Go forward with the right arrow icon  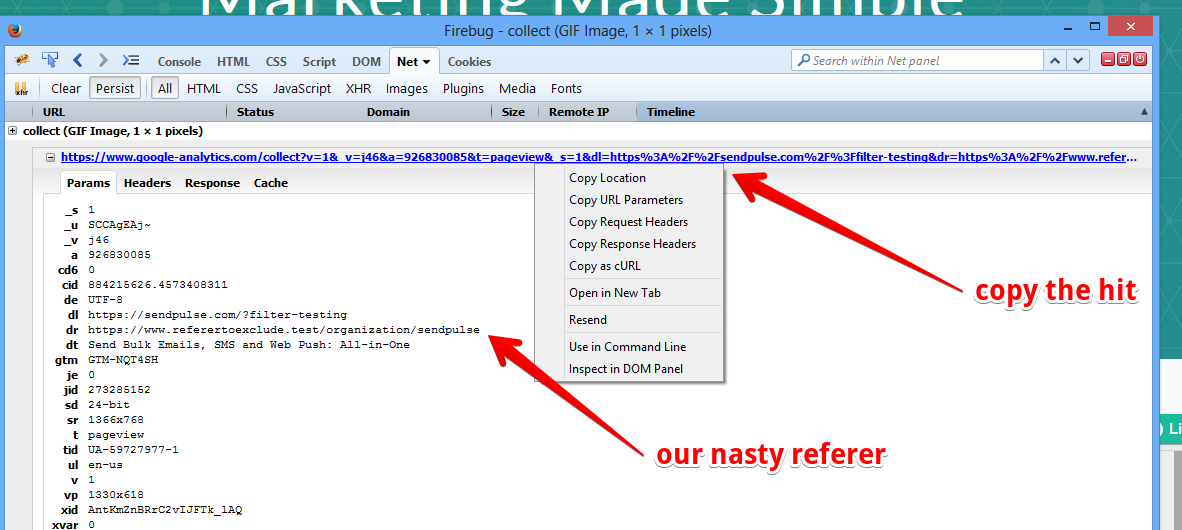pyautogui.click(x=103, y=60)
